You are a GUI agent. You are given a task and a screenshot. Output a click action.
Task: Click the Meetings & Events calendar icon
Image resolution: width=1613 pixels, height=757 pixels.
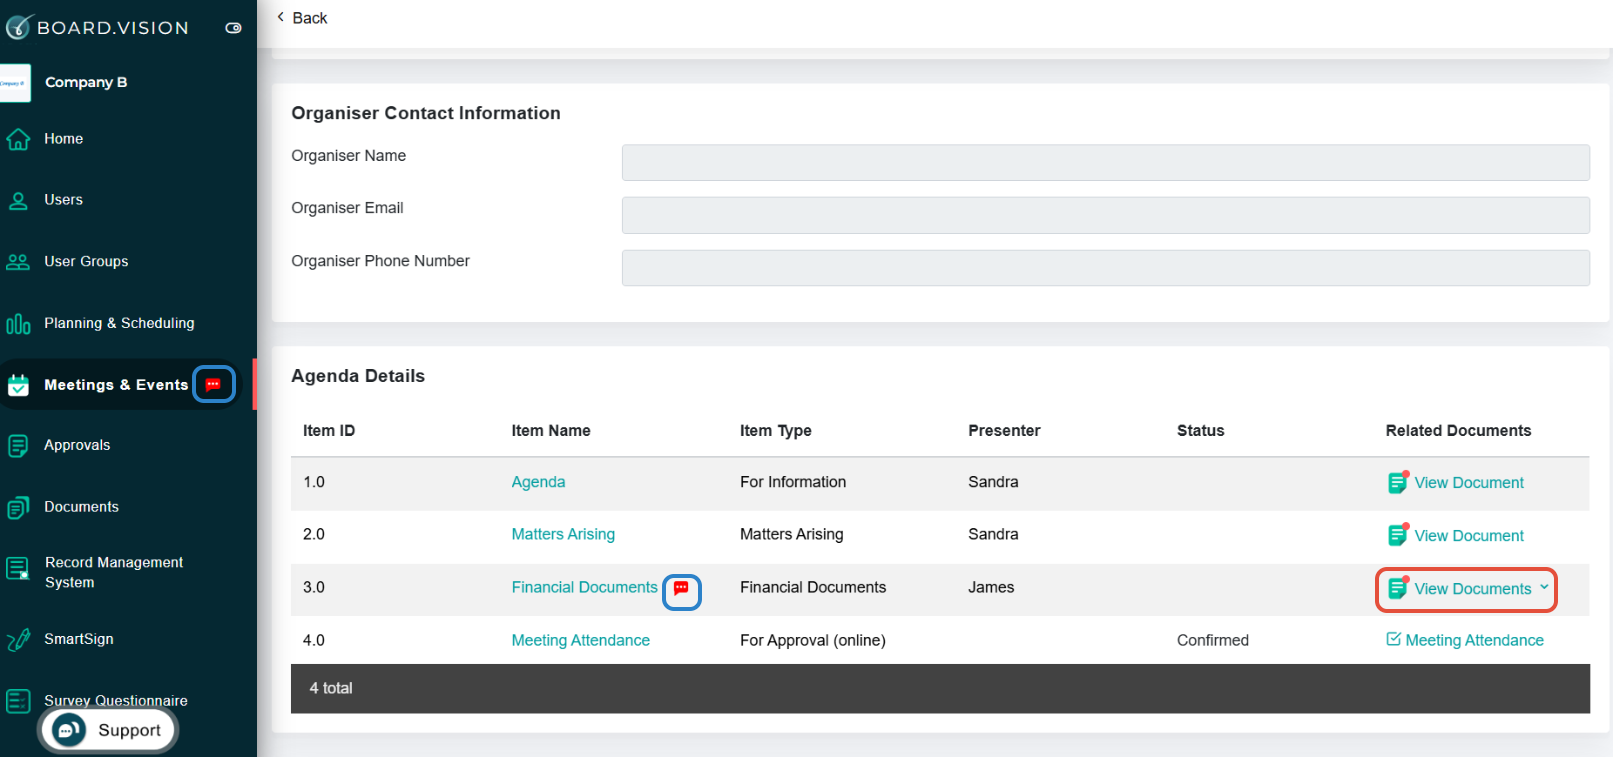pos(18,385)
